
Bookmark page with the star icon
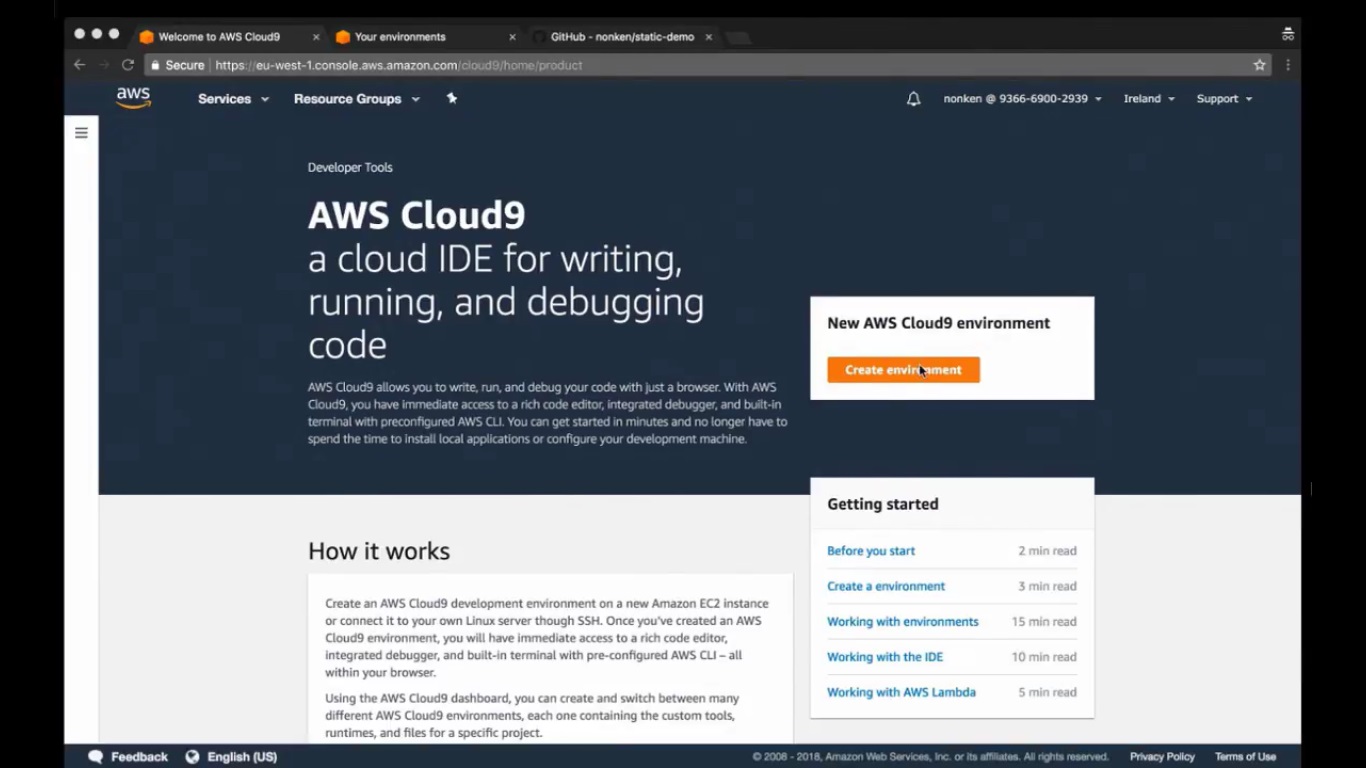[1259, 65]
